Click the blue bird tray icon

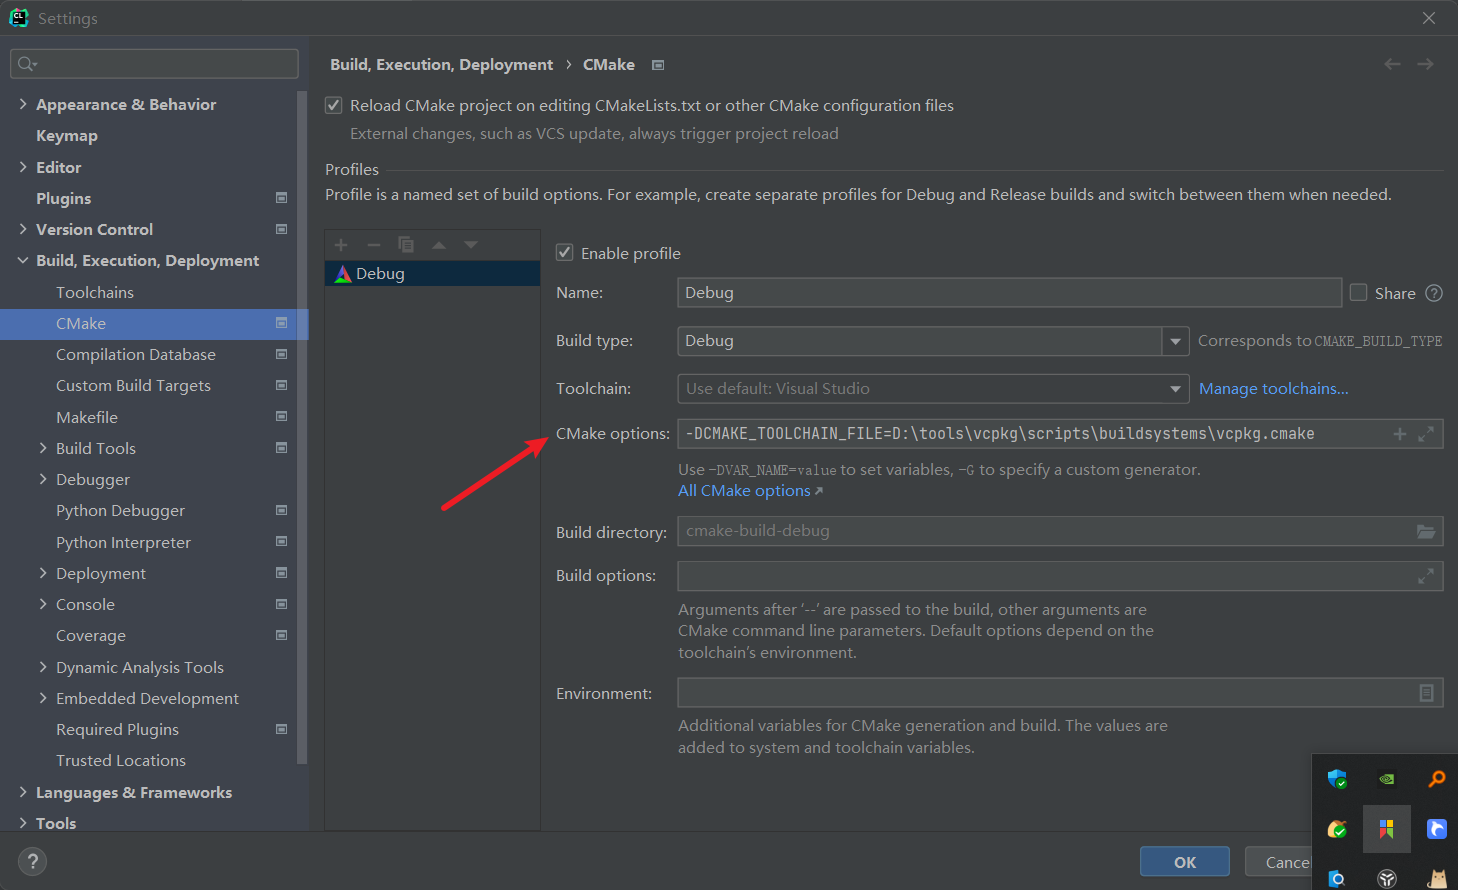1437,829
